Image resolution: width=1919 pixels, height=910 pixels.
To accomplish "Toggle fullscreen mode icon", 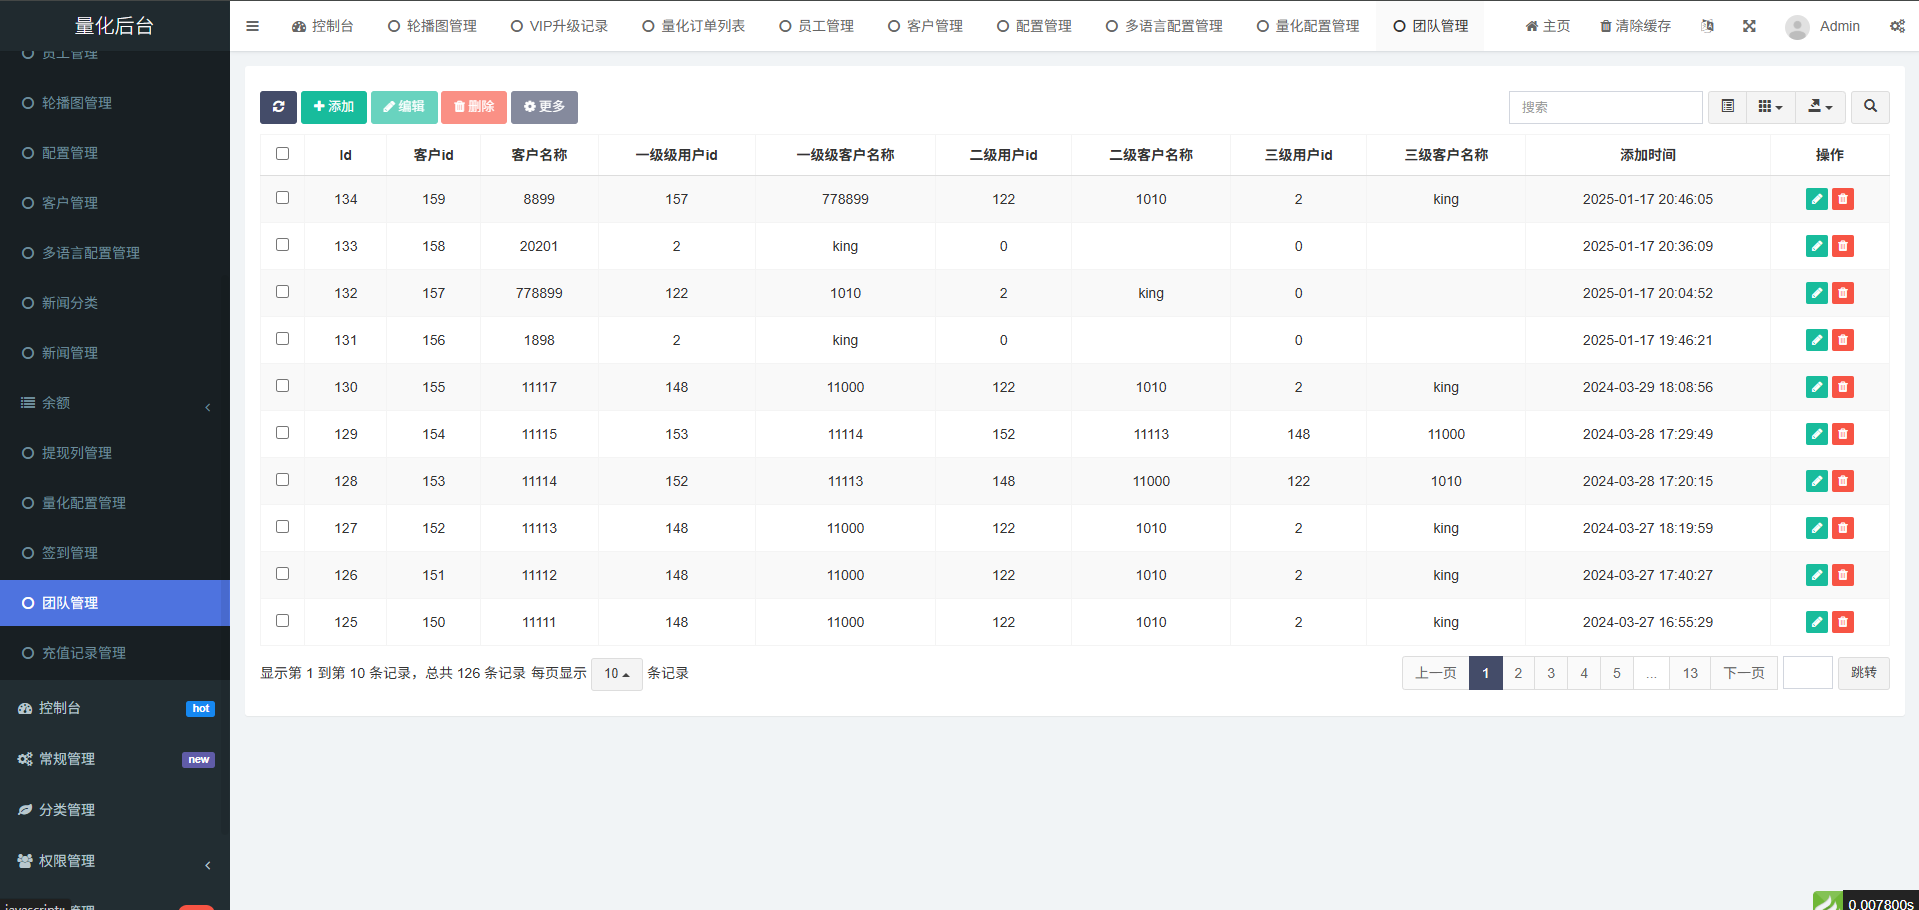I will point(1749,26).
